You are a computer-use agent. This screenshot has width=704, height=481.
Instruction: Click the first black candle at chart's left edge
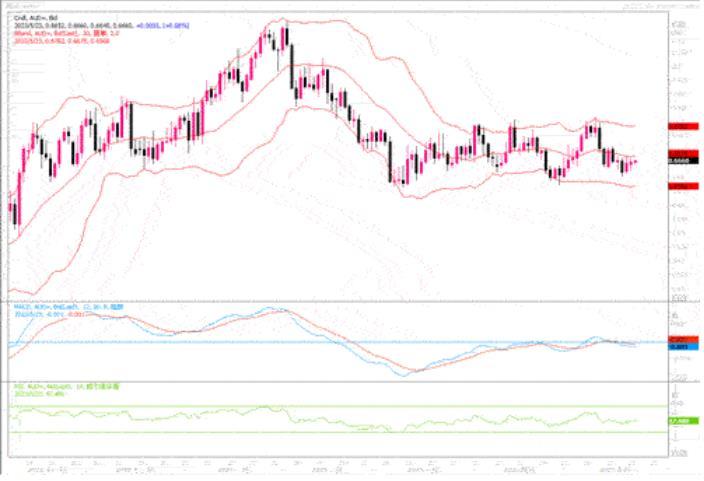pyautogui.click(x=15, y=214)
